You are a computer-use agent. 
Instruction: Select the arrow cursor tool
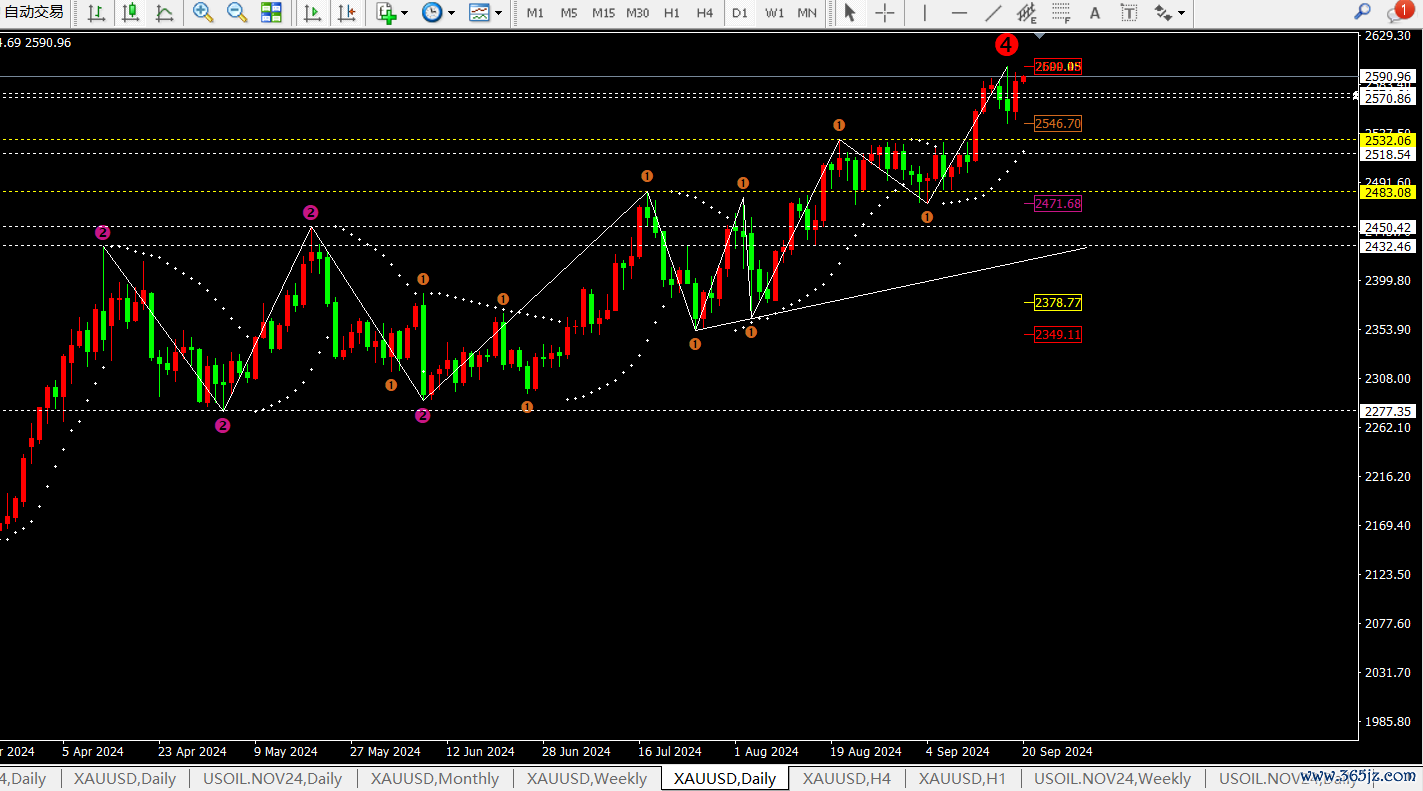point(850,13)
